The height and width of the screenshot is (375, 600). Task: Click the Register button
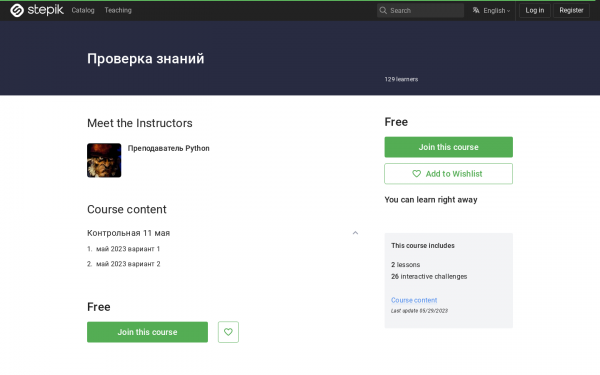click(x=571, y=10)
